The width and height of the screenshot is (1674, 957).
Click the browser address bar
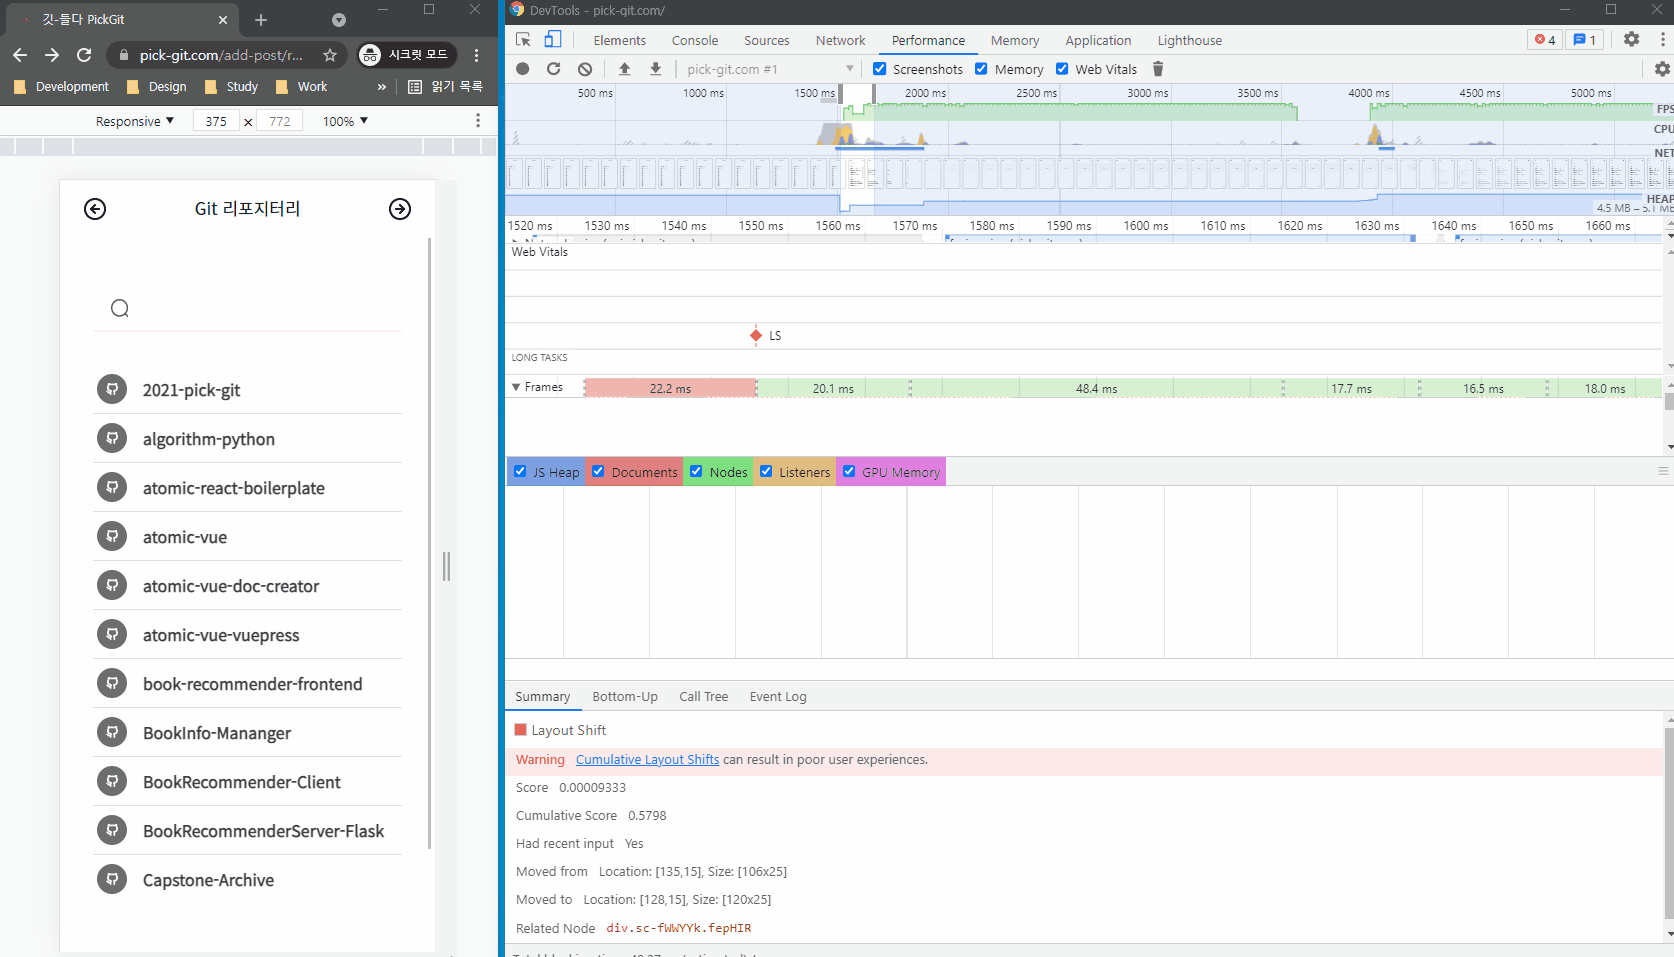pyautogui.click(x=220, y=55)
